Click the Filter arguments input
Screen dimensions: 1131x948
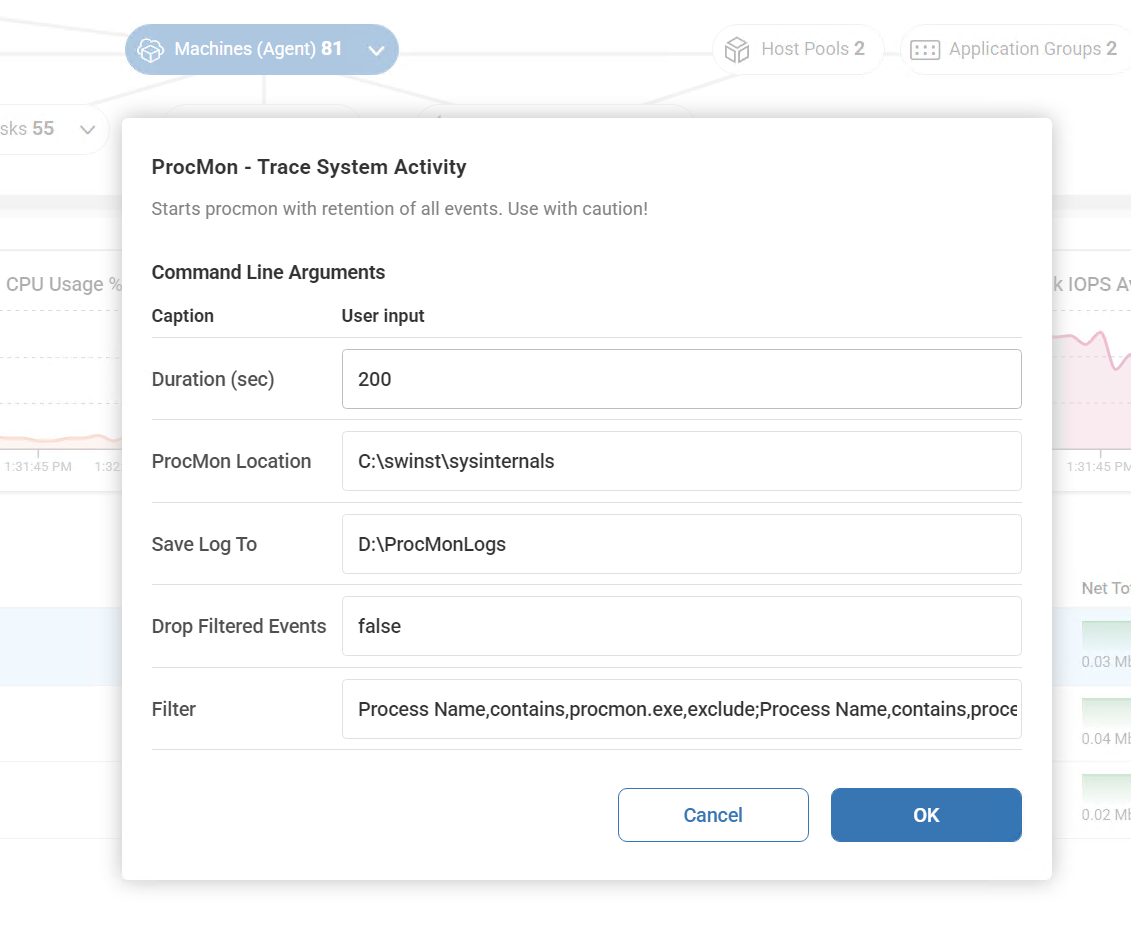point(681,709)
